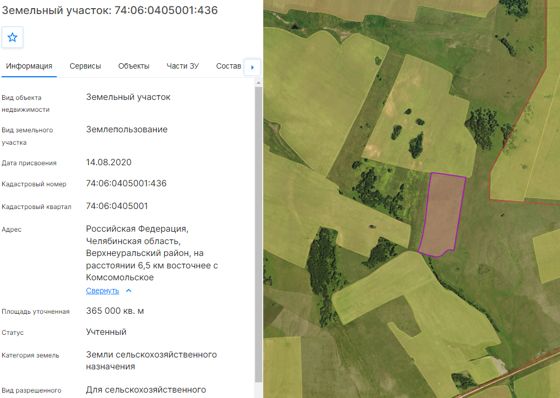The width and height of the screenshot is (560, 398).
Task: Click the Для сельскохозяйственного usage value
Action: point(146,389)
